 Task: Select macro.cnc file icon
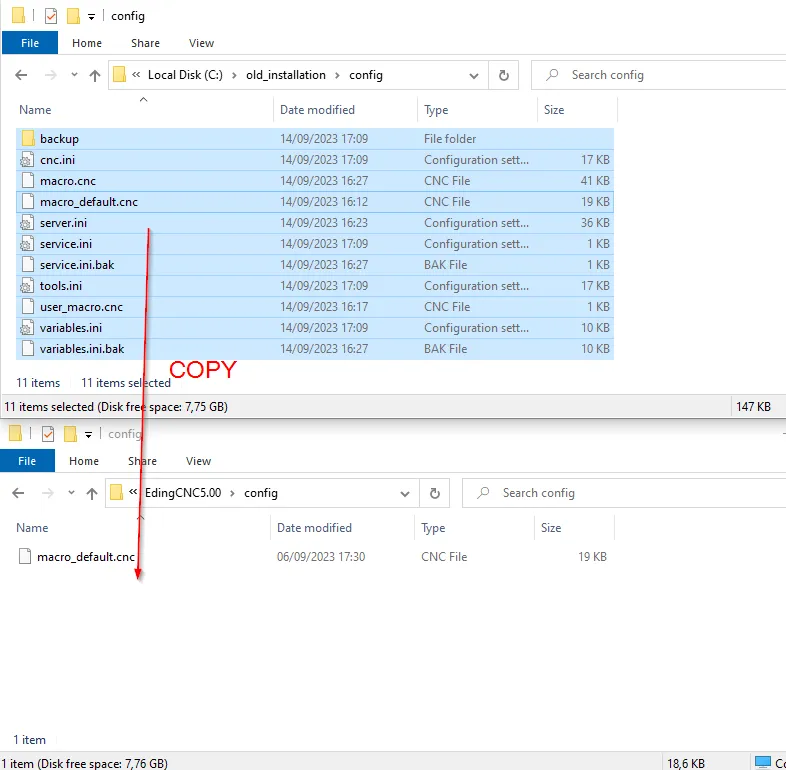[x=28, y=180]
